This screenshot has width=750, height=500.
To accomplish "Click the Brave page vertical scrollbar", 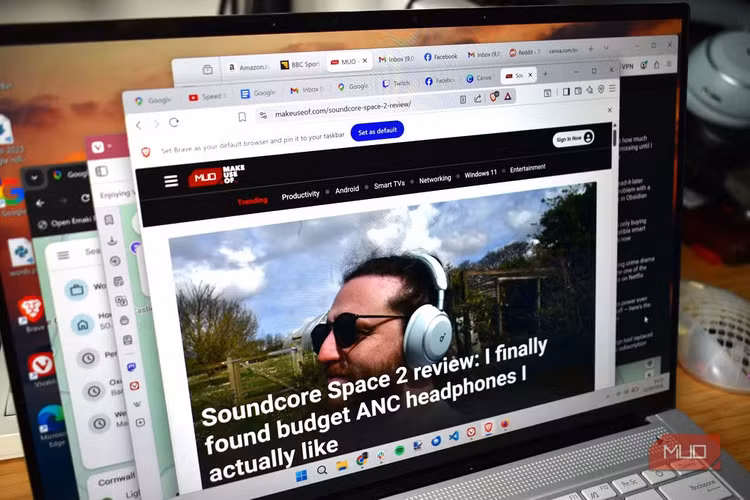I will click(615, 137).
